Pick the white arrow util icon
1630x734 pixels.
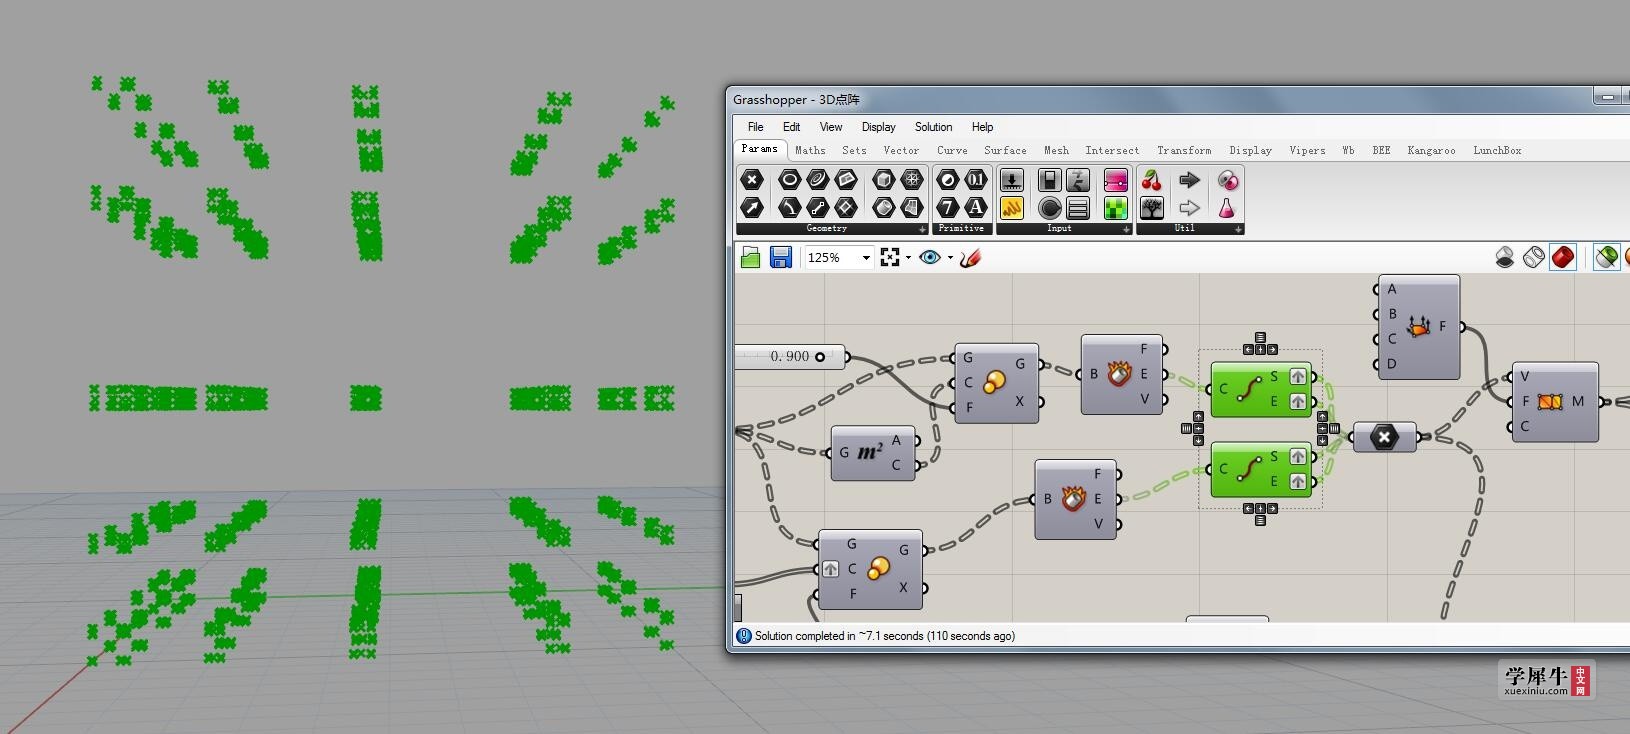pos(1190,208)
